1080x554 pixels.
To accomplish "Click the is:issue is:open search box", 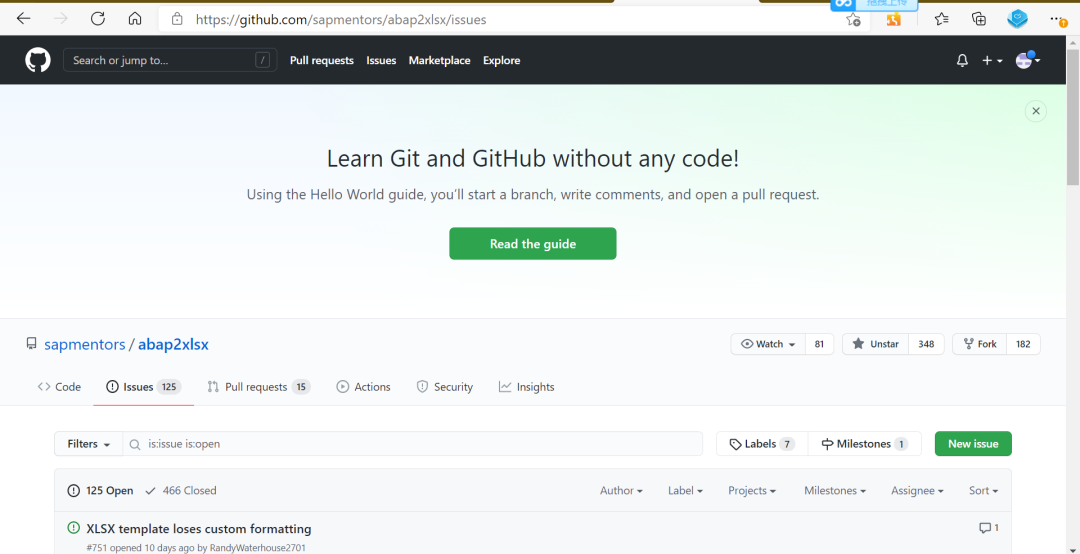I will pyautogui.click(x=413, y=444).
